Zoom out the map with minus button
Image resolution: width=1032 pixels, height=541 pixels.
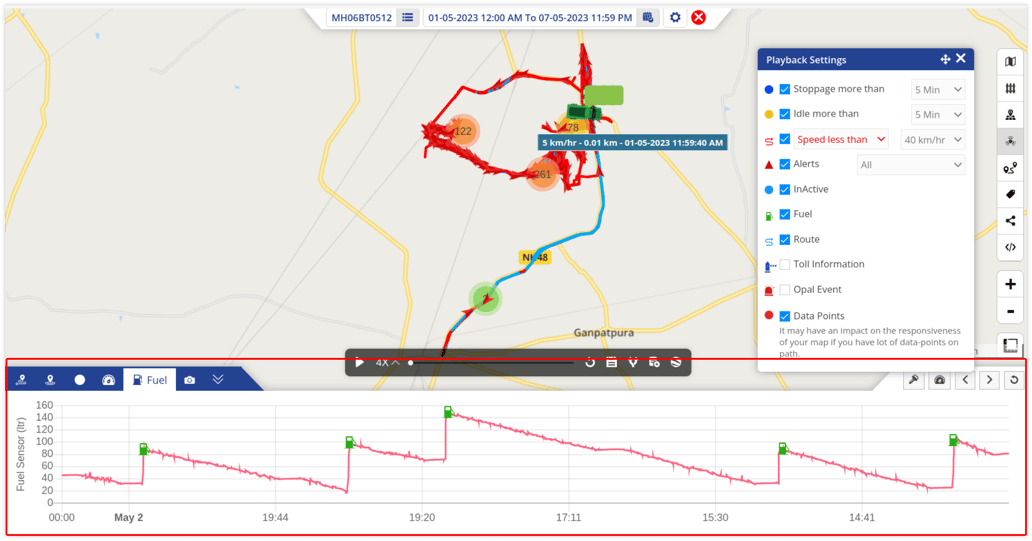1010,310
